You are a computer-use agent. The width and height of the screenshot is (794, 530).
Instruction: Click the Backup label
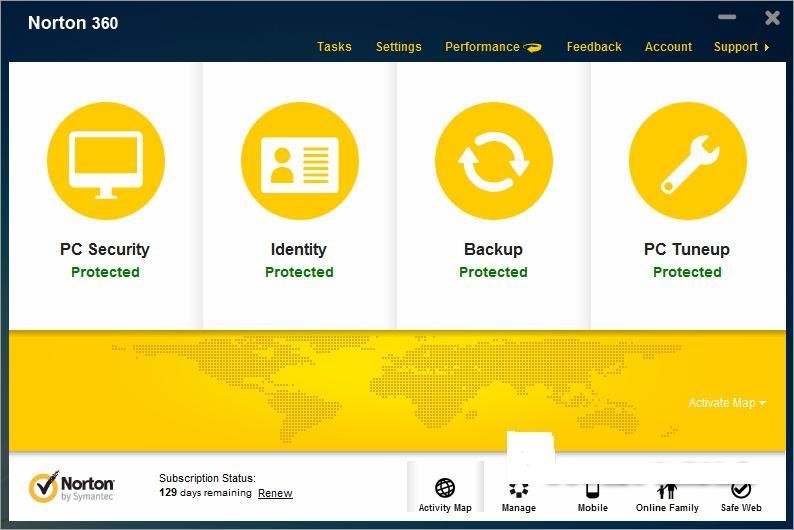(493, 249)
